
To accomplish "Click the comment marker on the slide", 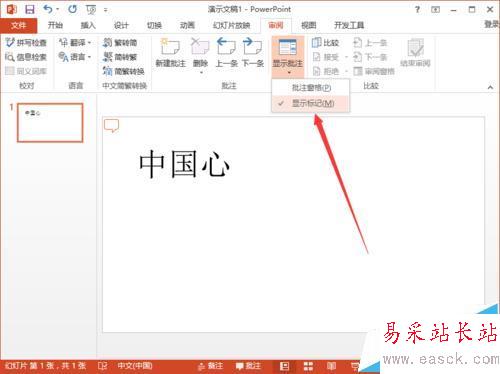I will click(x=112, y=126).
